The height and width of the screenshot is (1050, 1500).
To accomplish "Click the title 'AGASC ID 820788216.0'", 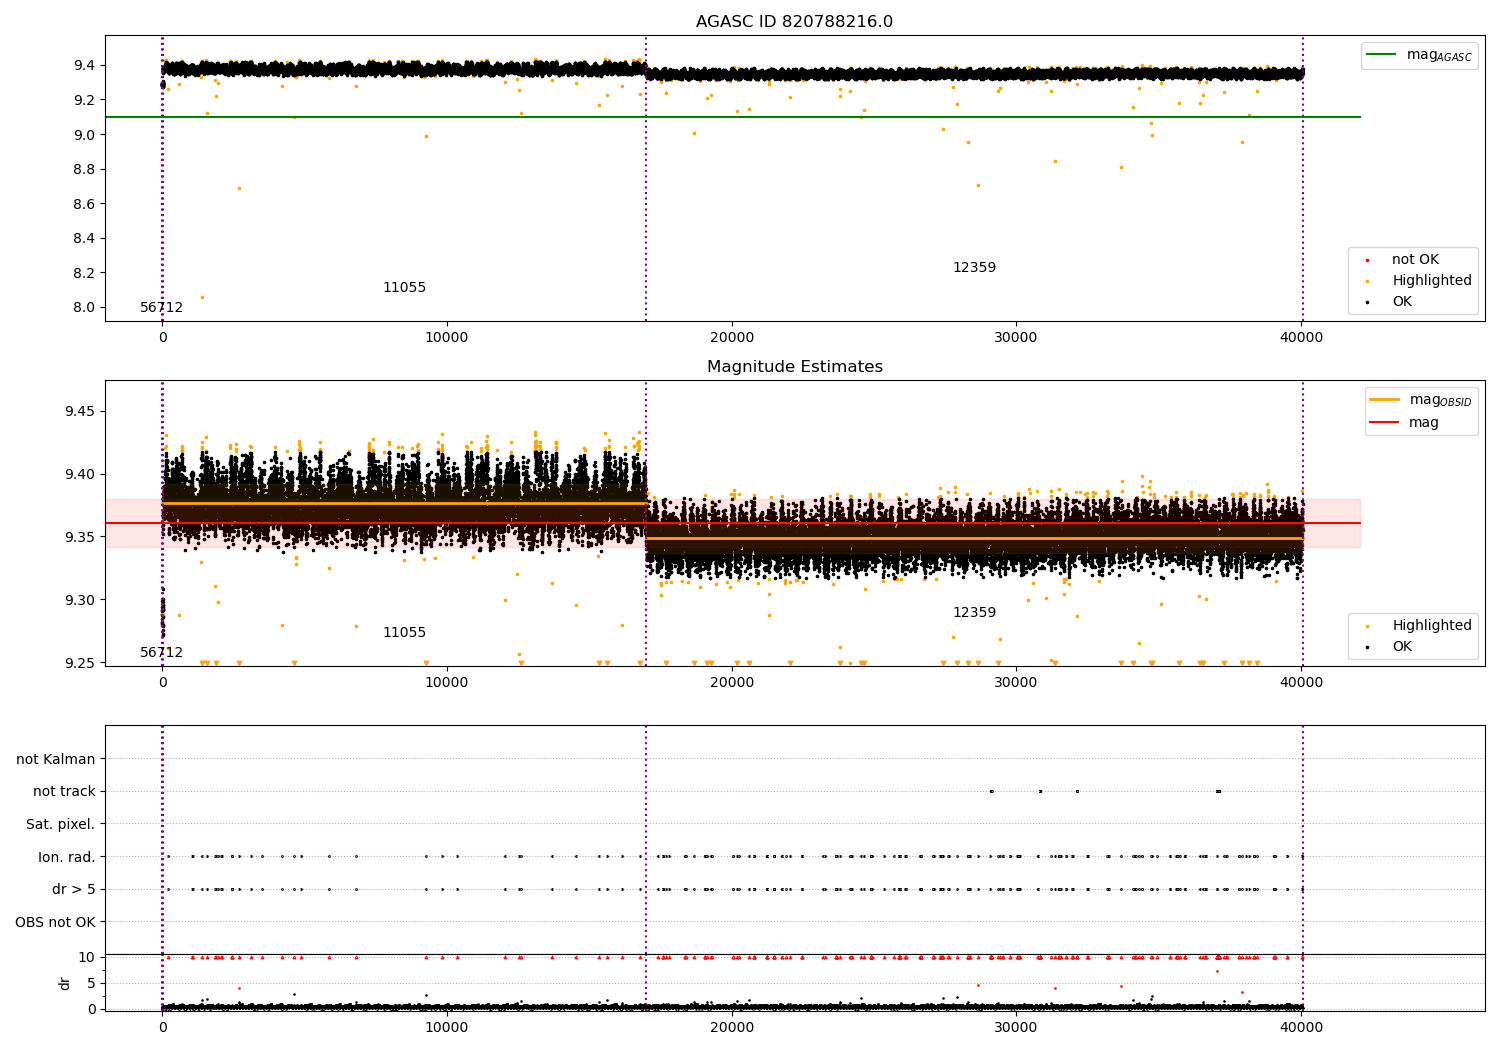I will pyautogui.click(x=794, y=22).
